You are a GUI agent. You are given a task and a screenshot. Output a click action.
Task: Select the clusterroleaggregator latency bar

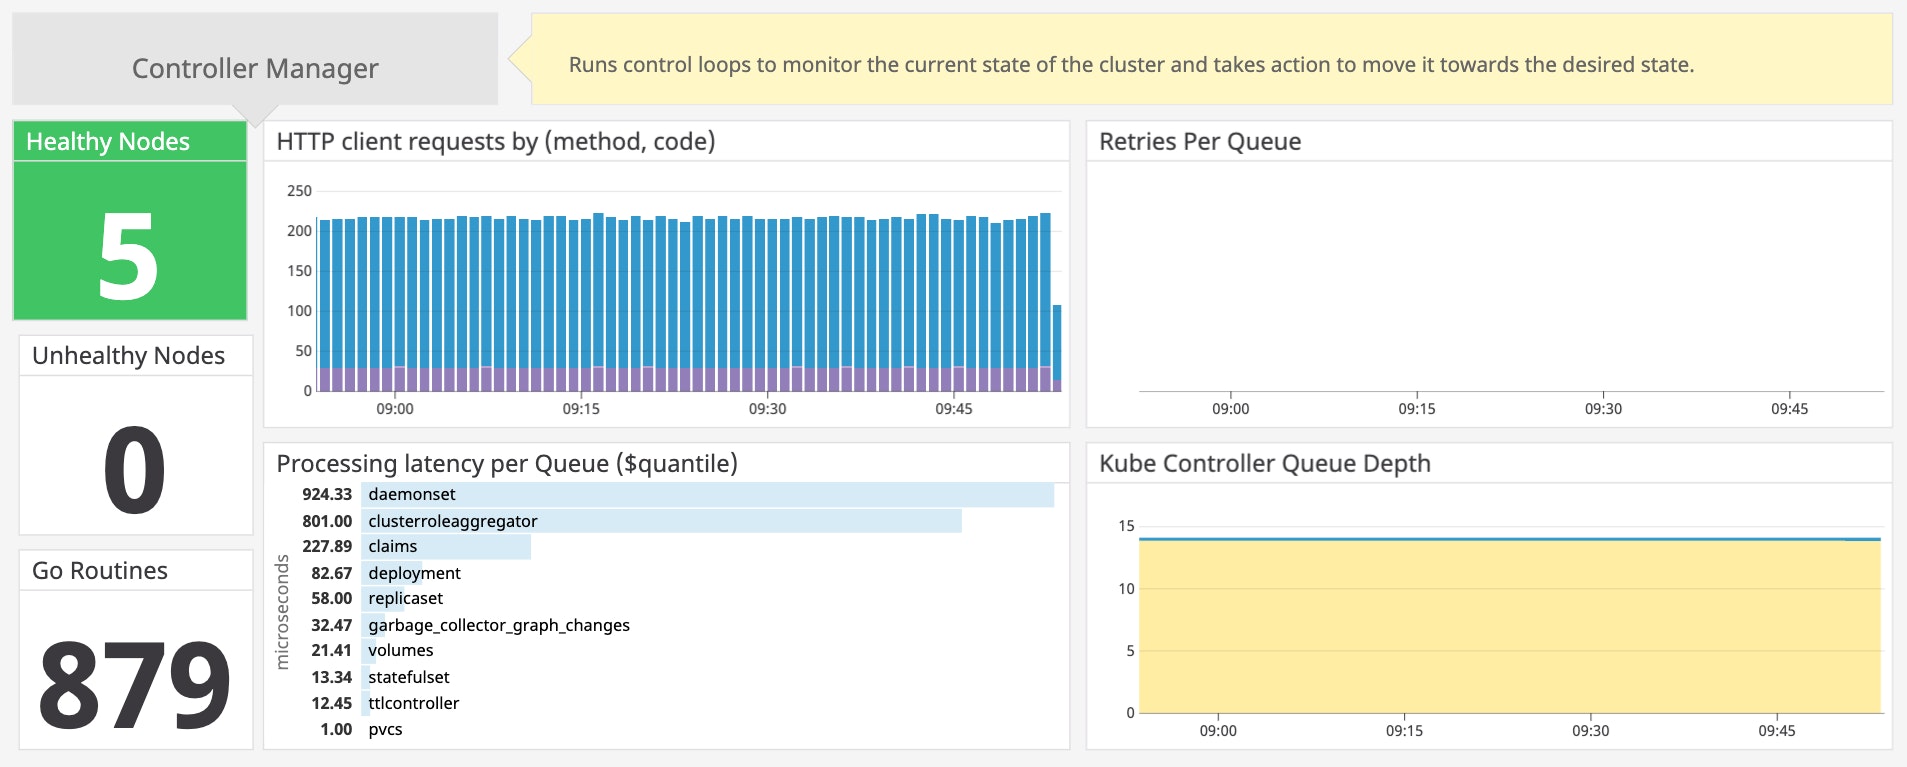(660, 521)
